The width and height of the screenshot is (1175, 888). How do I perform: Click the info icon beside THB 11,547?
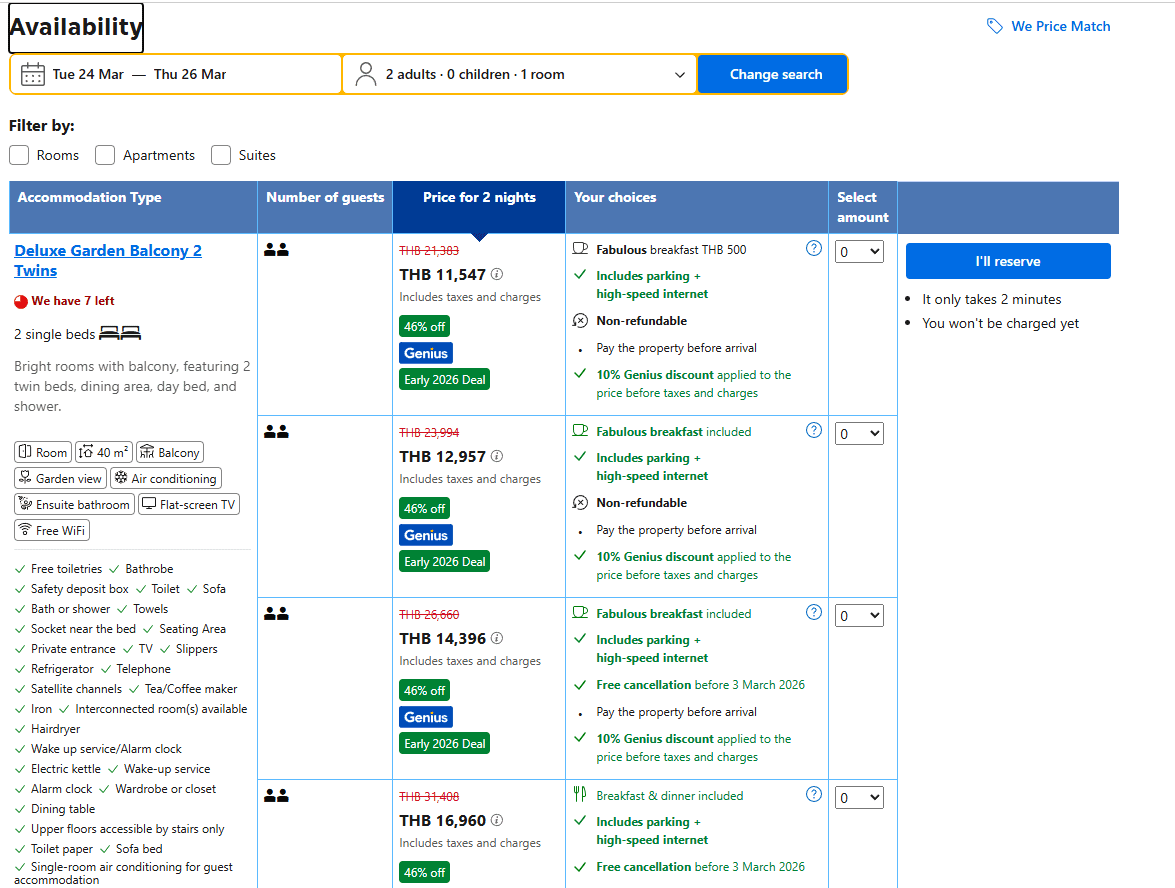496,275
